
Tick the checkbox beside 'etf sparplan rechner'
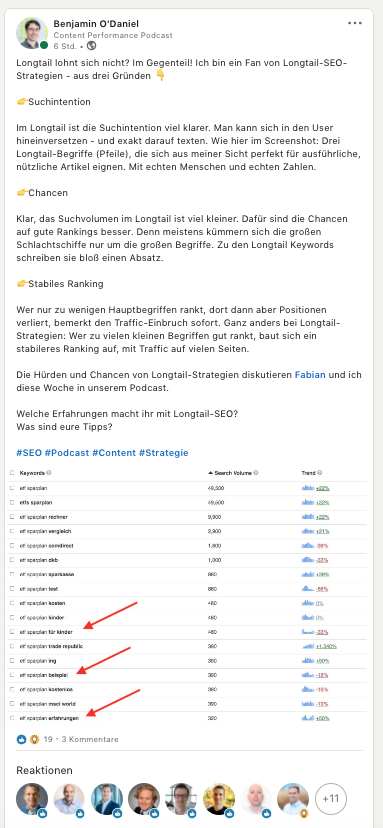click(x=12, y=517)
